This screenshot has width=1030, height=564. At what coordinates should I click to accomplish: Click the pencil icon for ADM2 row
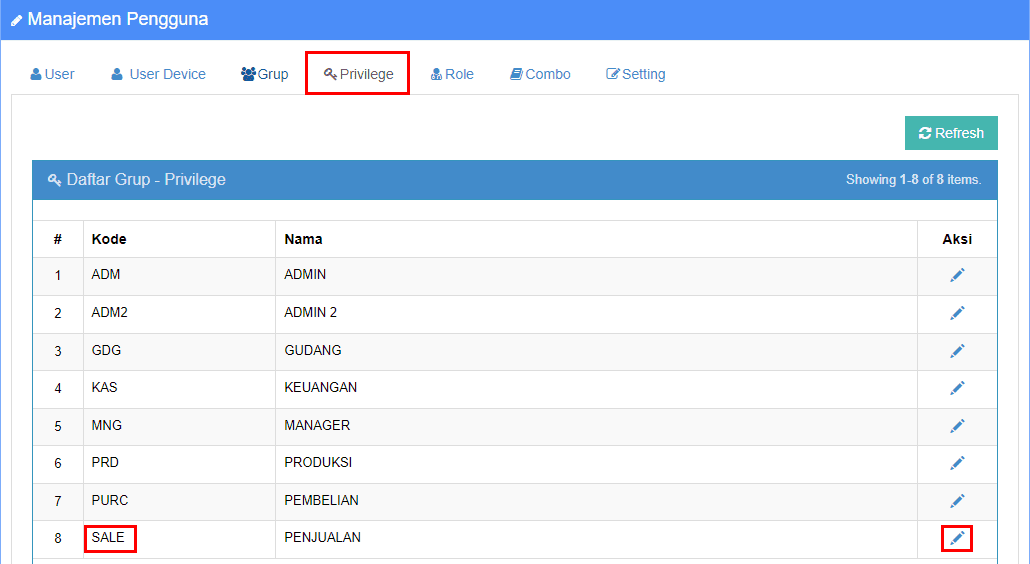[957, 313]
